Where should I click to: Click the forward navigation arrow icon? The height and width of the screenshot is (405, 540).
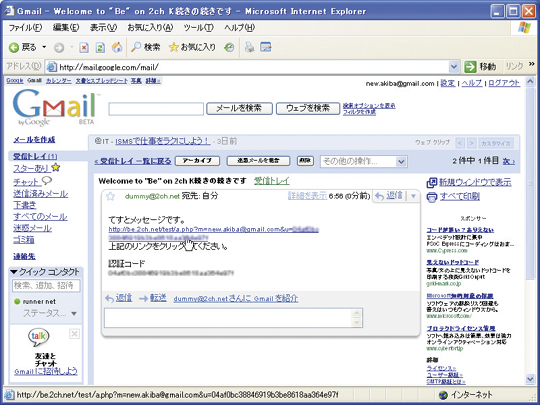point(59,48)
